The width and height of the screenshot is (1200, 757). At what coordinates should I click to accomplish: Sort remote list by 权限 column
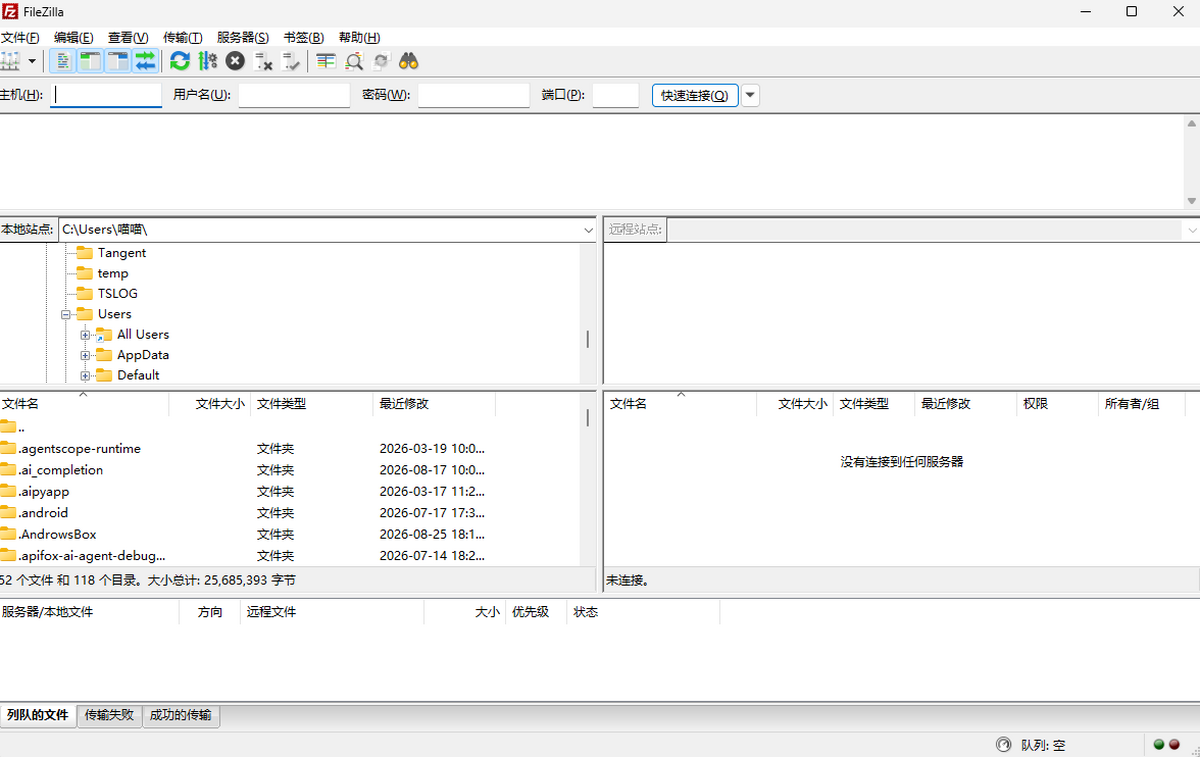pyautogui.click(x=1057, y=404)
